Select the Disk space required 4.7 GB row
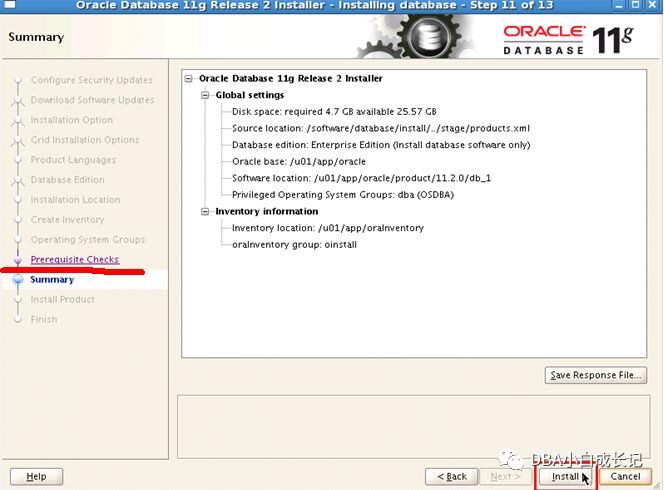The width and height of the screenshot is (664, 490). click(334, 112)
